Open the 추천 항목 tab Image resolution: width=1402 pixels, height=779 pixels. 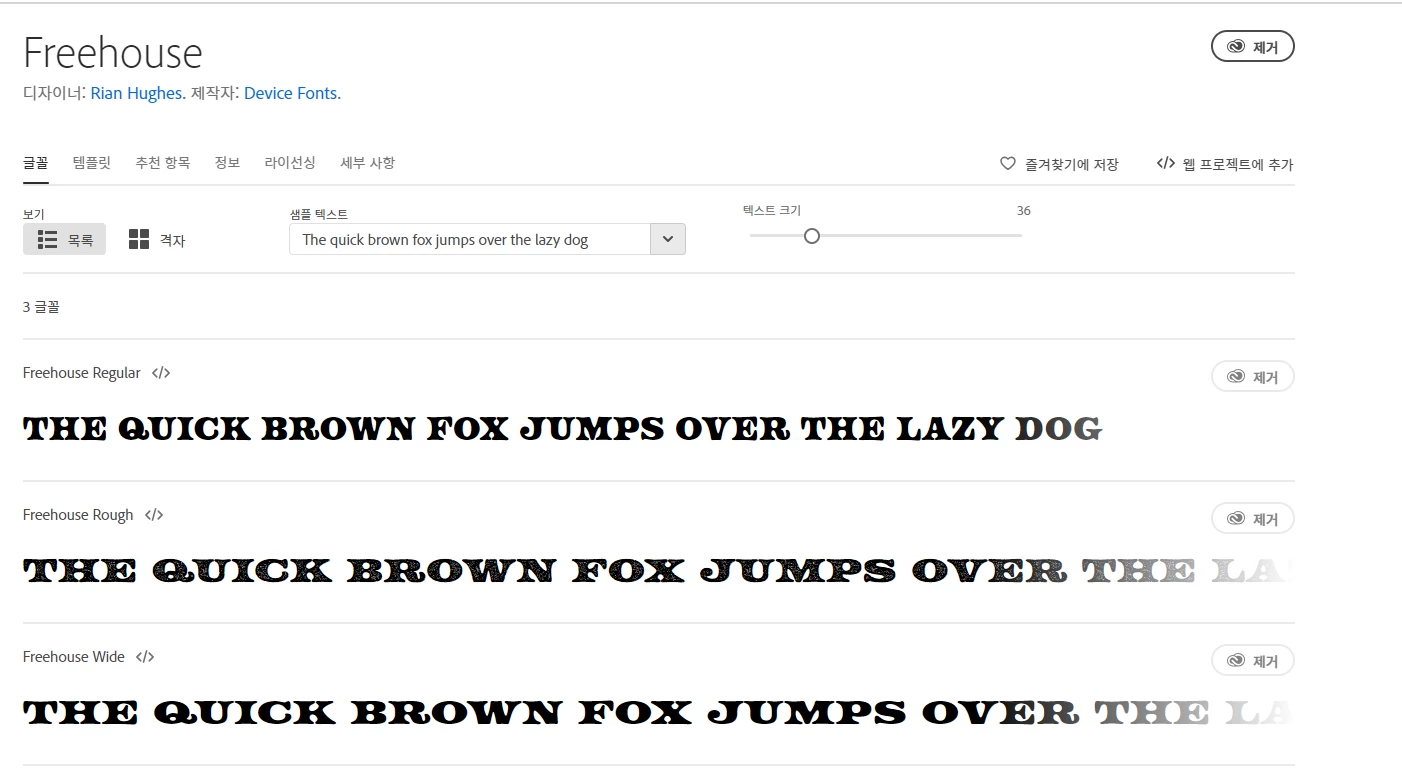pyautogui.click(x=163, y=162)
